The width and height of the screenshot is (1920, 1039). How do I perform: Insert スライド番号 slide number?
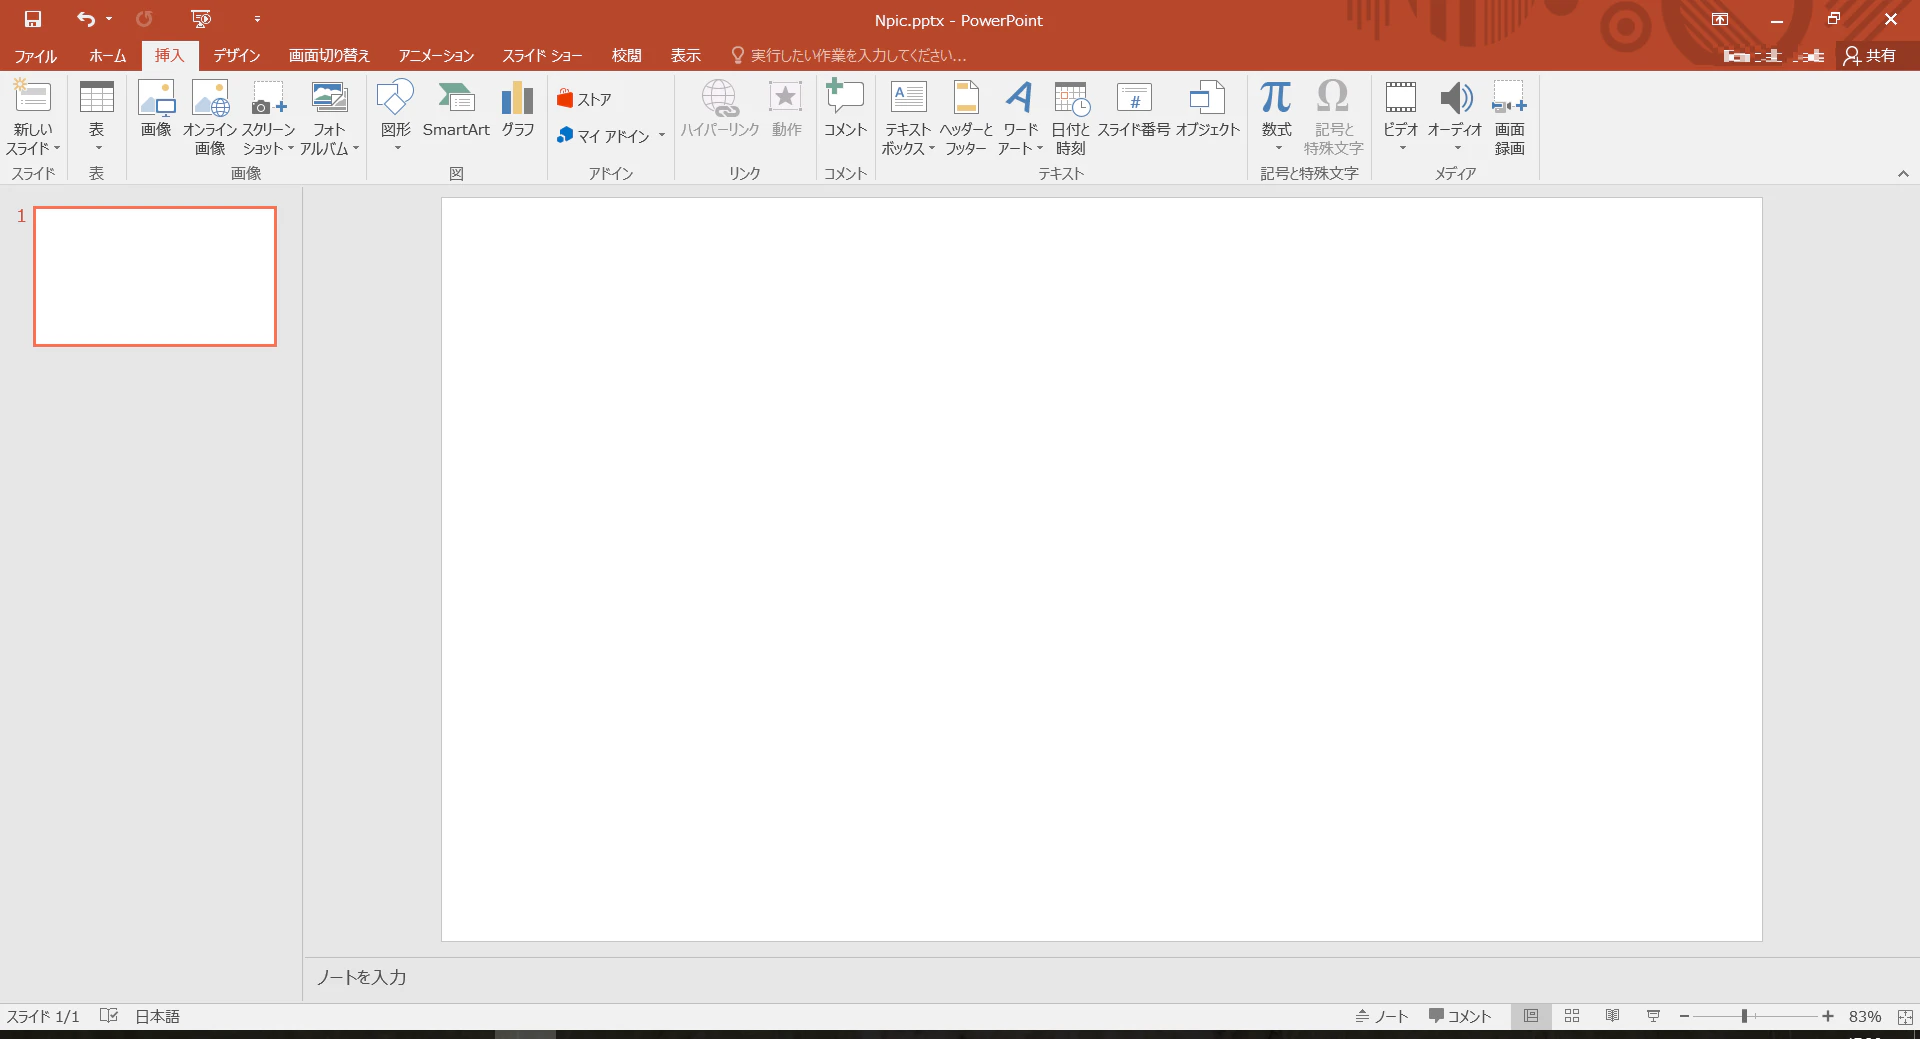tap(1134, 109)
